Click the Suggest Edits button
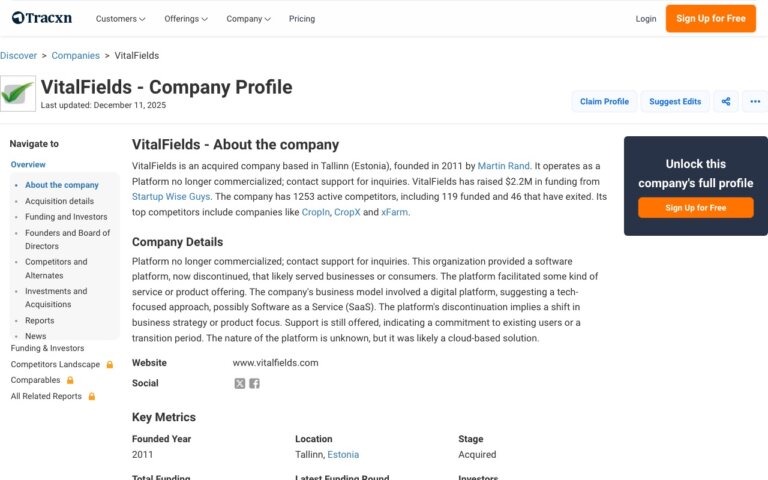This screenshot has width=768, height=480. tap(675, 101)
